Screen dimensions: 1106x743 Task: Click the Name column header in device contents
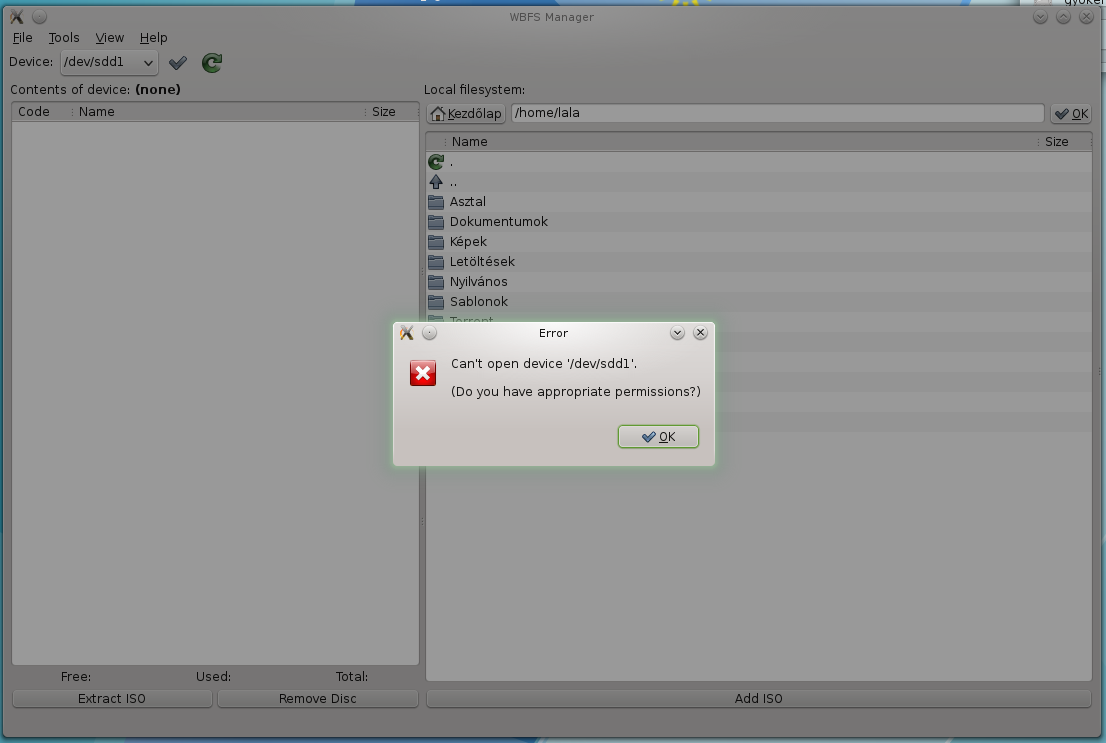click(217, 111)
